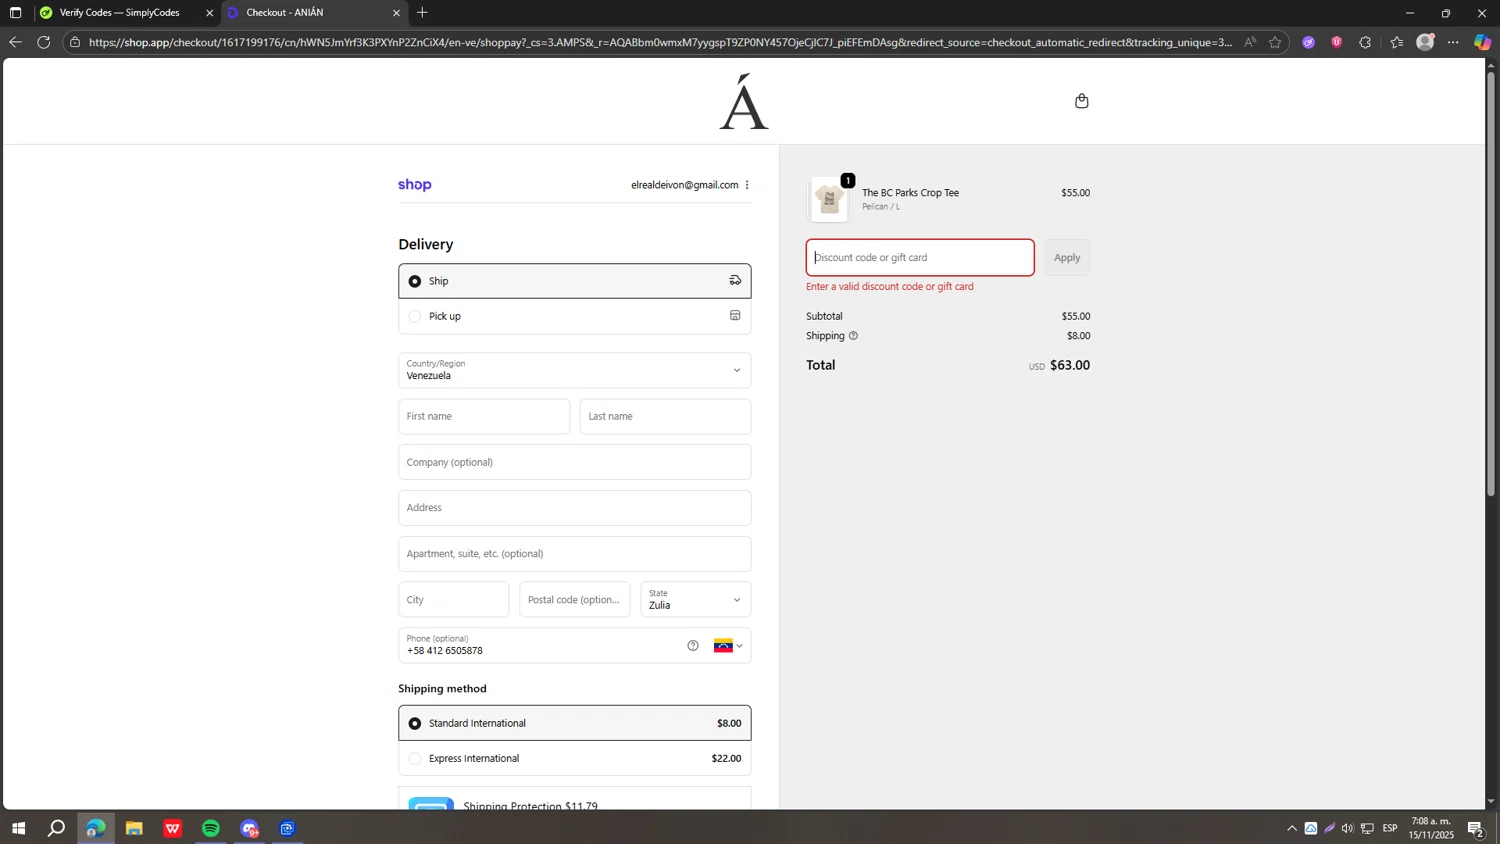Click the Apartment, suite field
This screenshot has width=1500, height=844.
(x=574, y=554)
